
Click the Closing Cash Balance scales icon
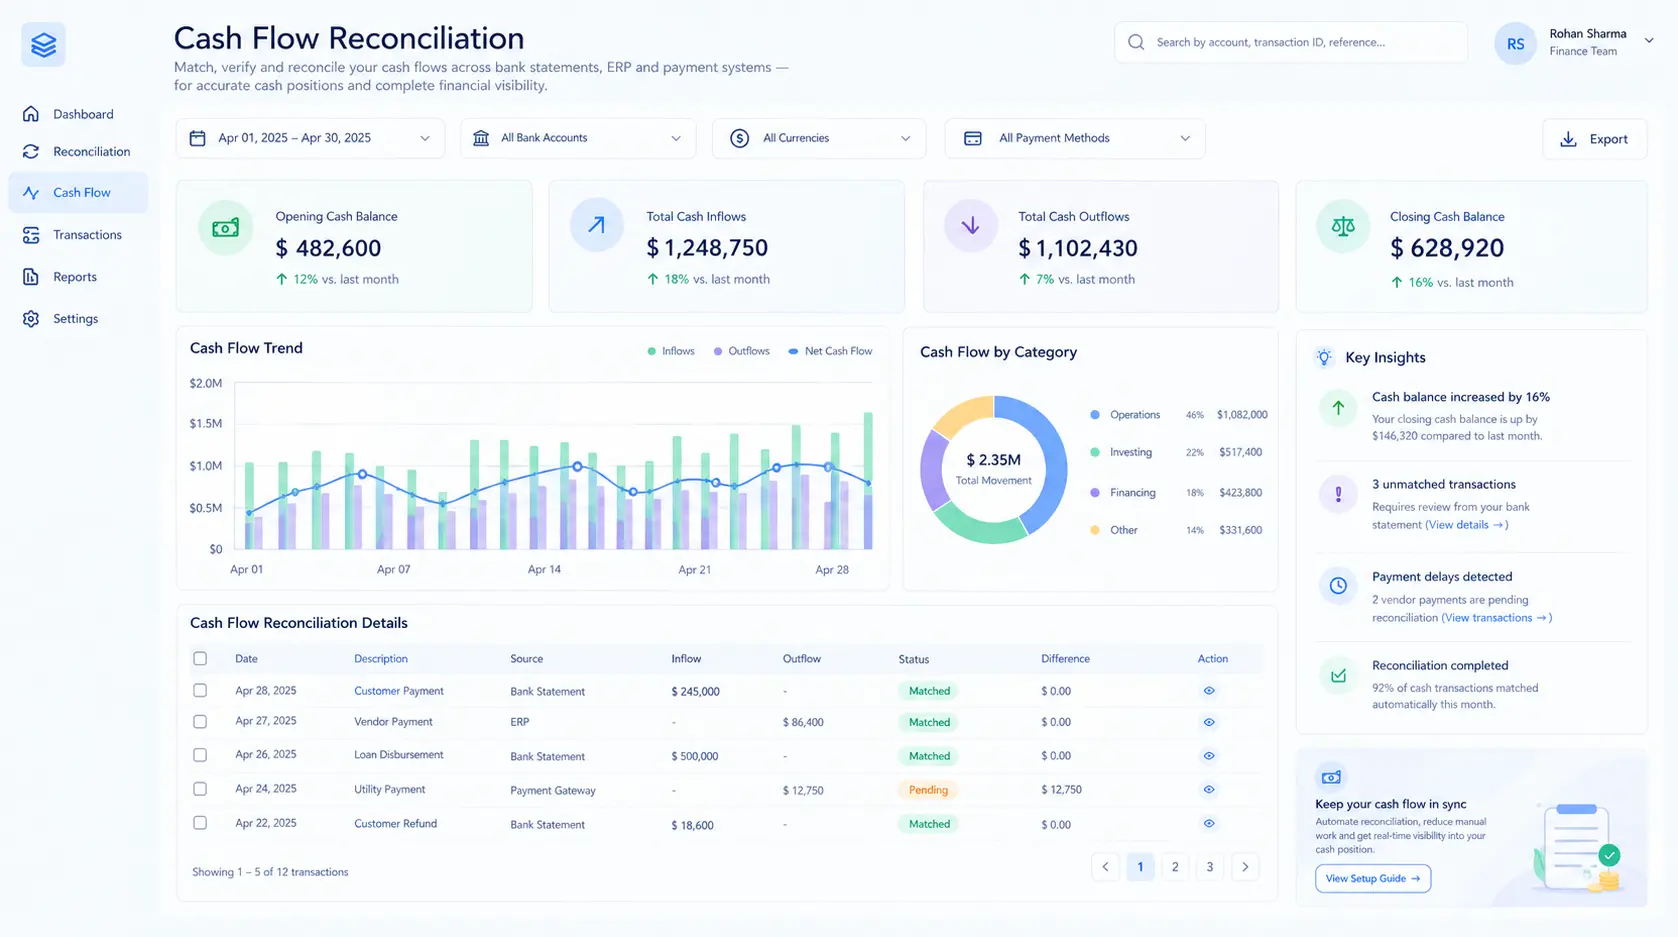pyautogui.click(x=1342, y=226)
